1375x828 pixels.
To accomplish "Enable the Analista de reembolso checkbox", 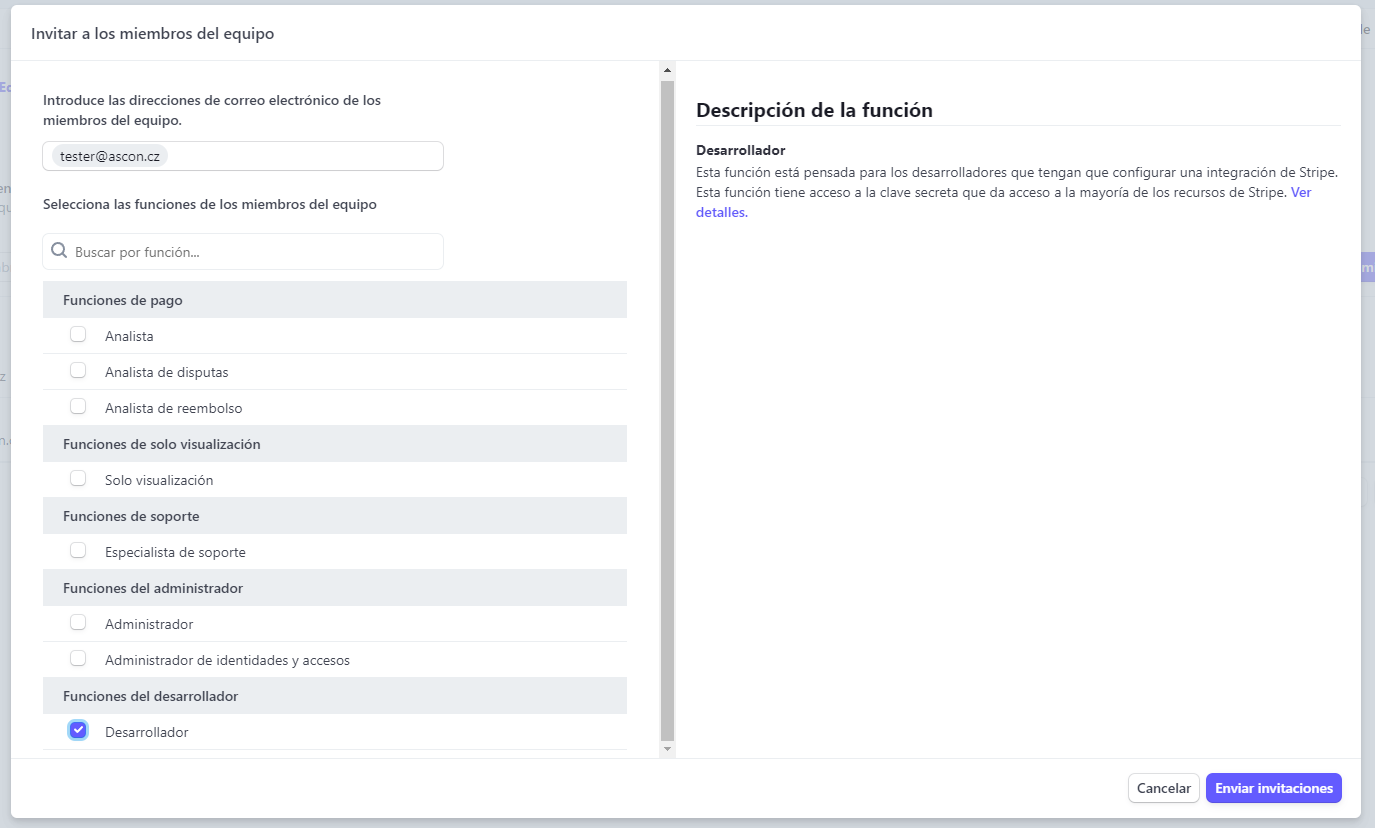I will 78,407.
